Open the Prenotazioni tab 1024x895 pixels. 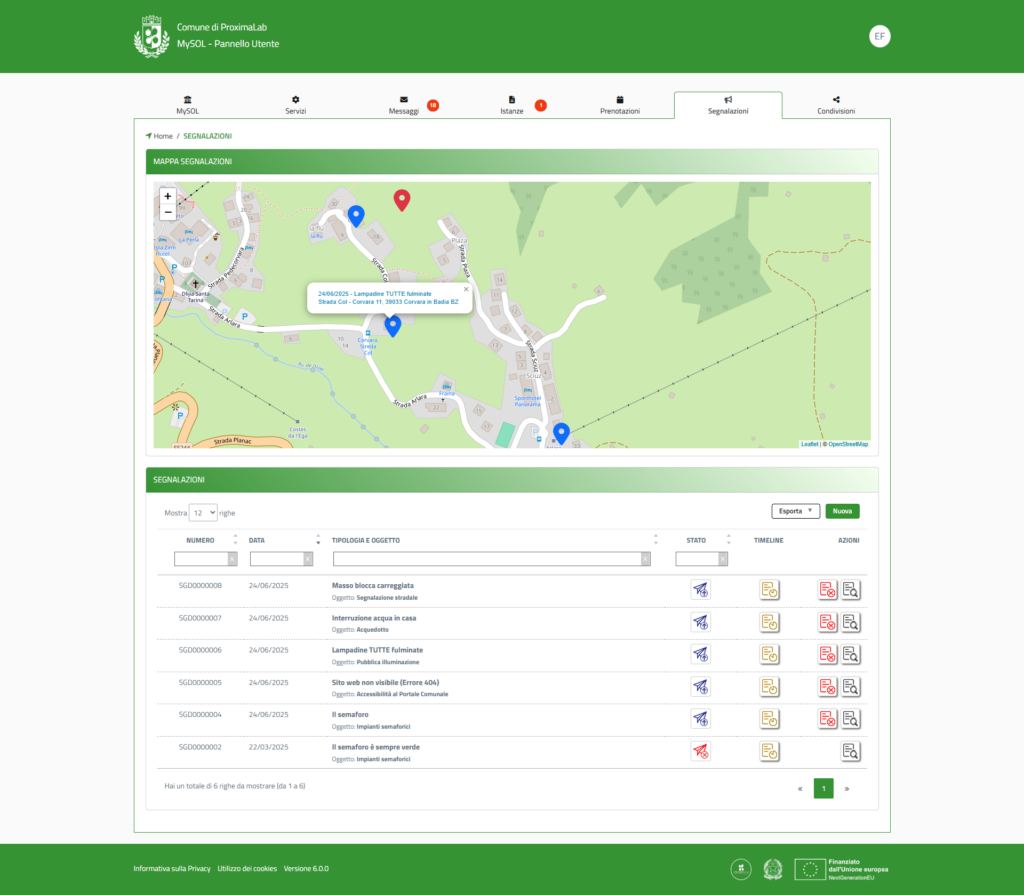tap(620, 106)
